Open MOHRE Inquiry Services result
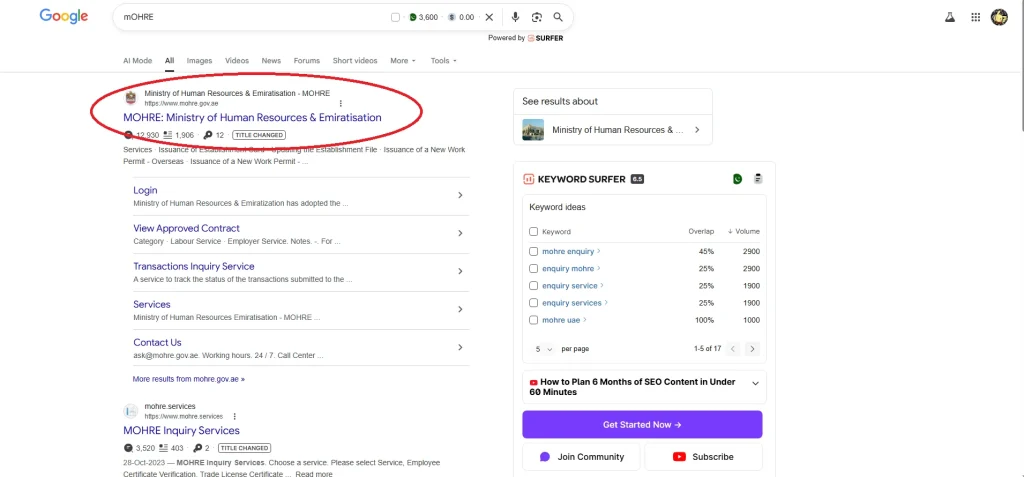This screenshot has width=1024, height=477. pyautogui.click(x=182, y=431)
